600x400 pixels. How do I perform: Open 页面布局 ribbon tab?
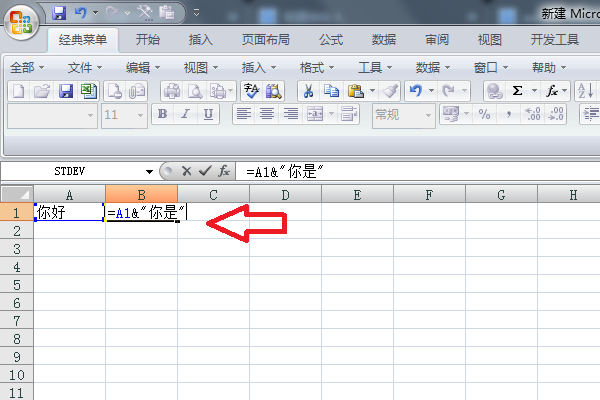tap(266, 40)
